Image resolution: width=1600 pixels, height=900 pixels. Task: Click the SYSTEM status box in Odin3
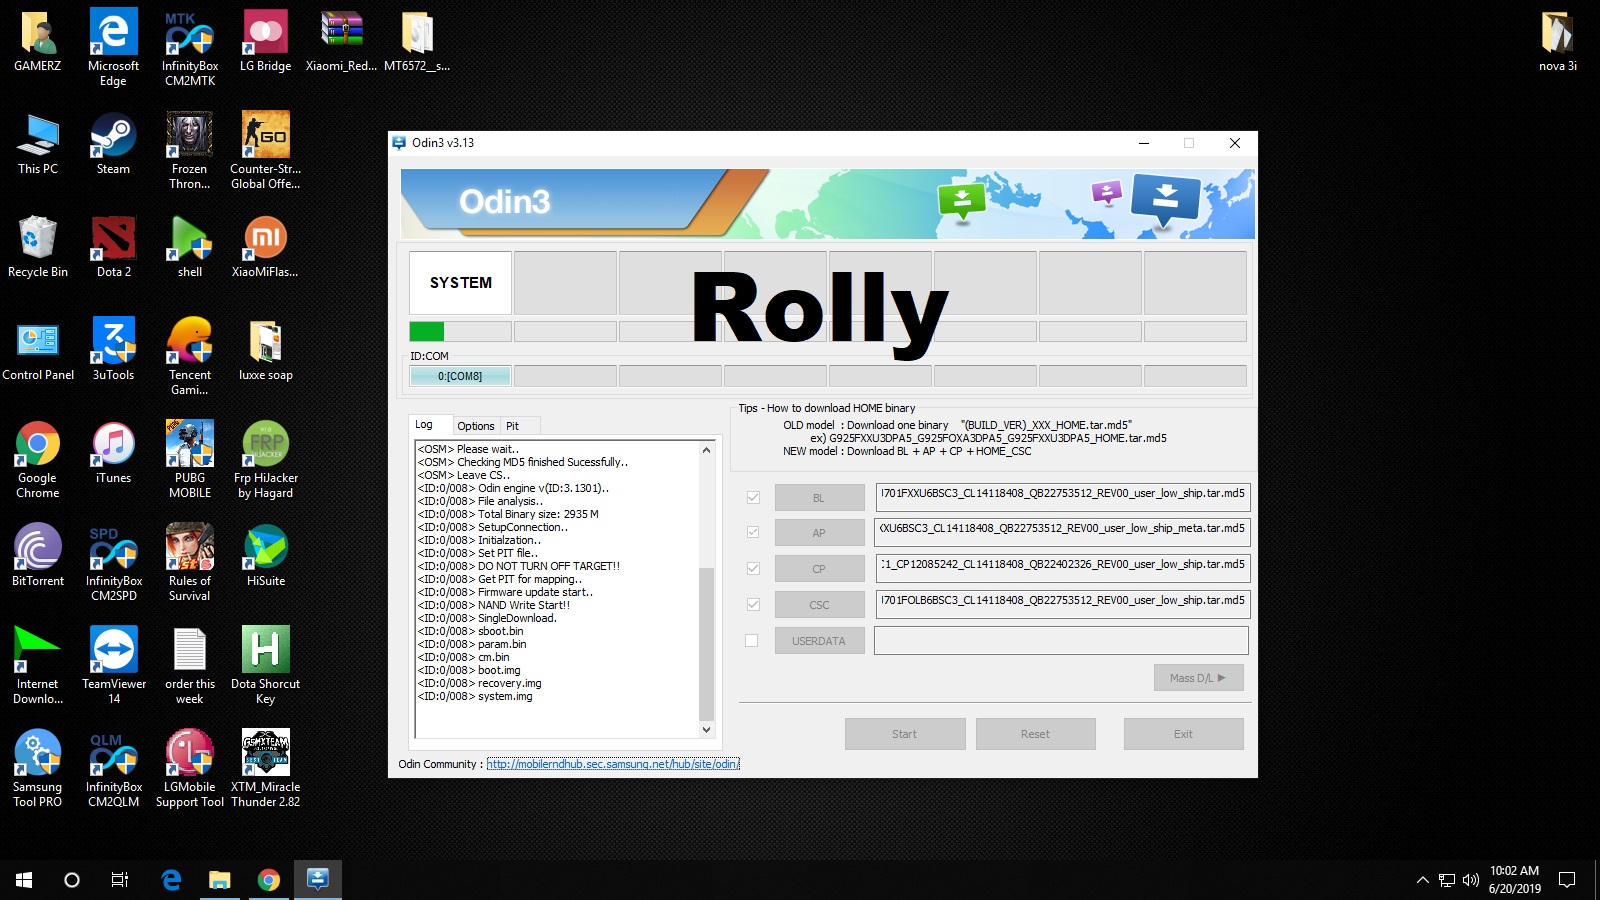pyautogui.click(x=460, y=283)
